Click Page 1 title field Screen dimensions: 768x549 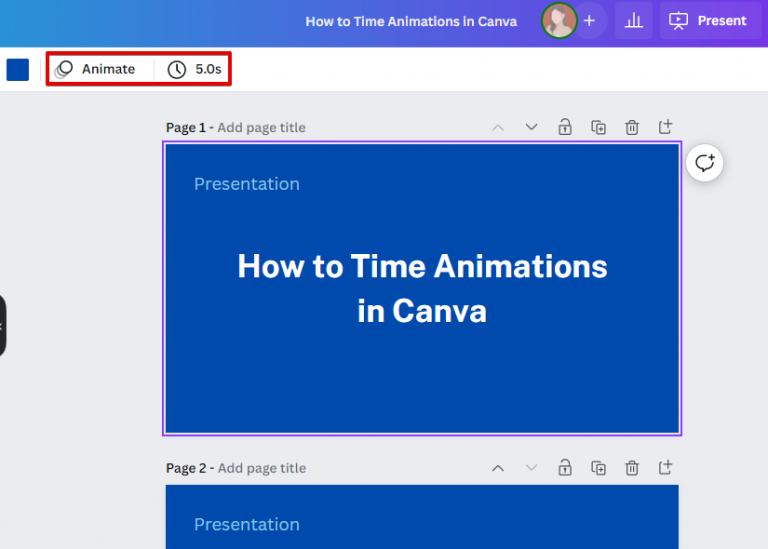(261, 127)
